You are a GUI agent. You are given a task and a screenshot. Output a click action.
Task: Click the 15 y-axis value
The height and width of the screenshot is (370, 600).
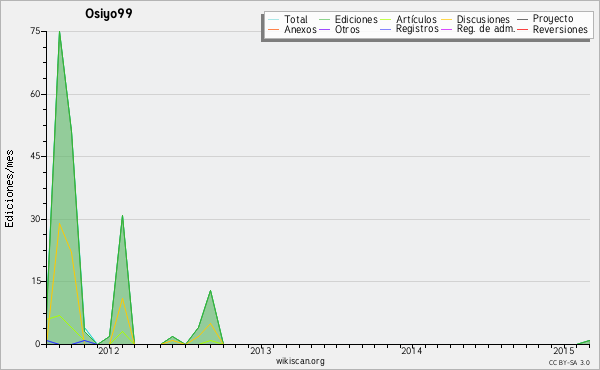click(35, 281)
